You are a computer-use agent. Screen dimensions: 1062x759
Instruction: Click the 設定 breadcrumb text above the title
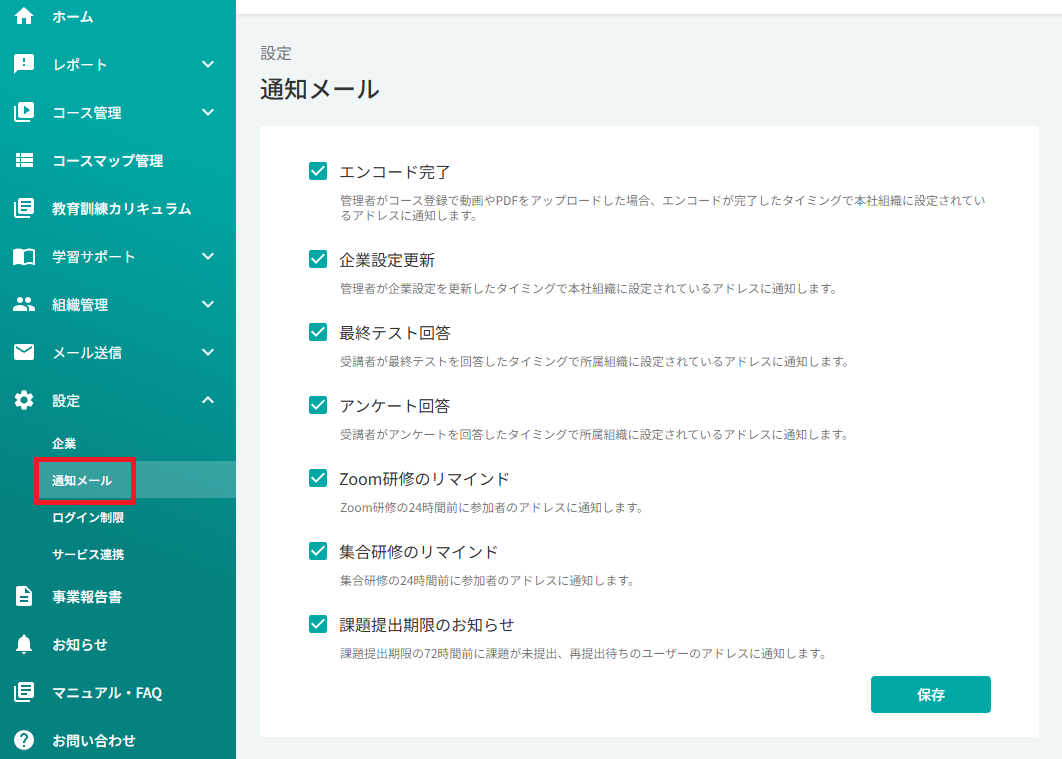[x=276, y=53]
